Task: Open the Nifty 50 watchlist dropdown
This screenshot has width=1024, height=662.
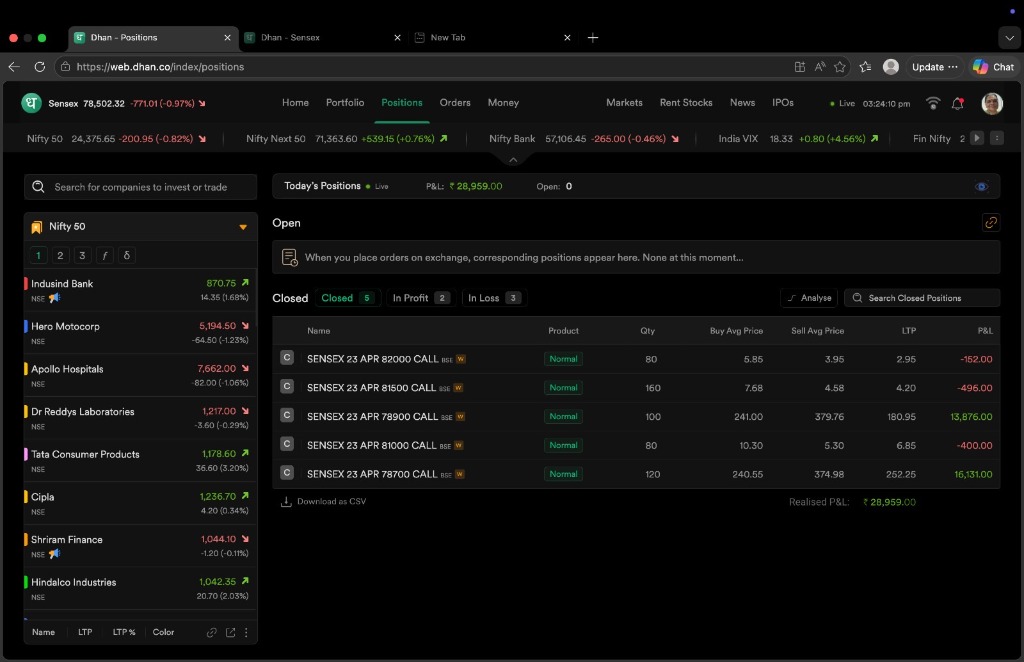Action: [243, 227]
